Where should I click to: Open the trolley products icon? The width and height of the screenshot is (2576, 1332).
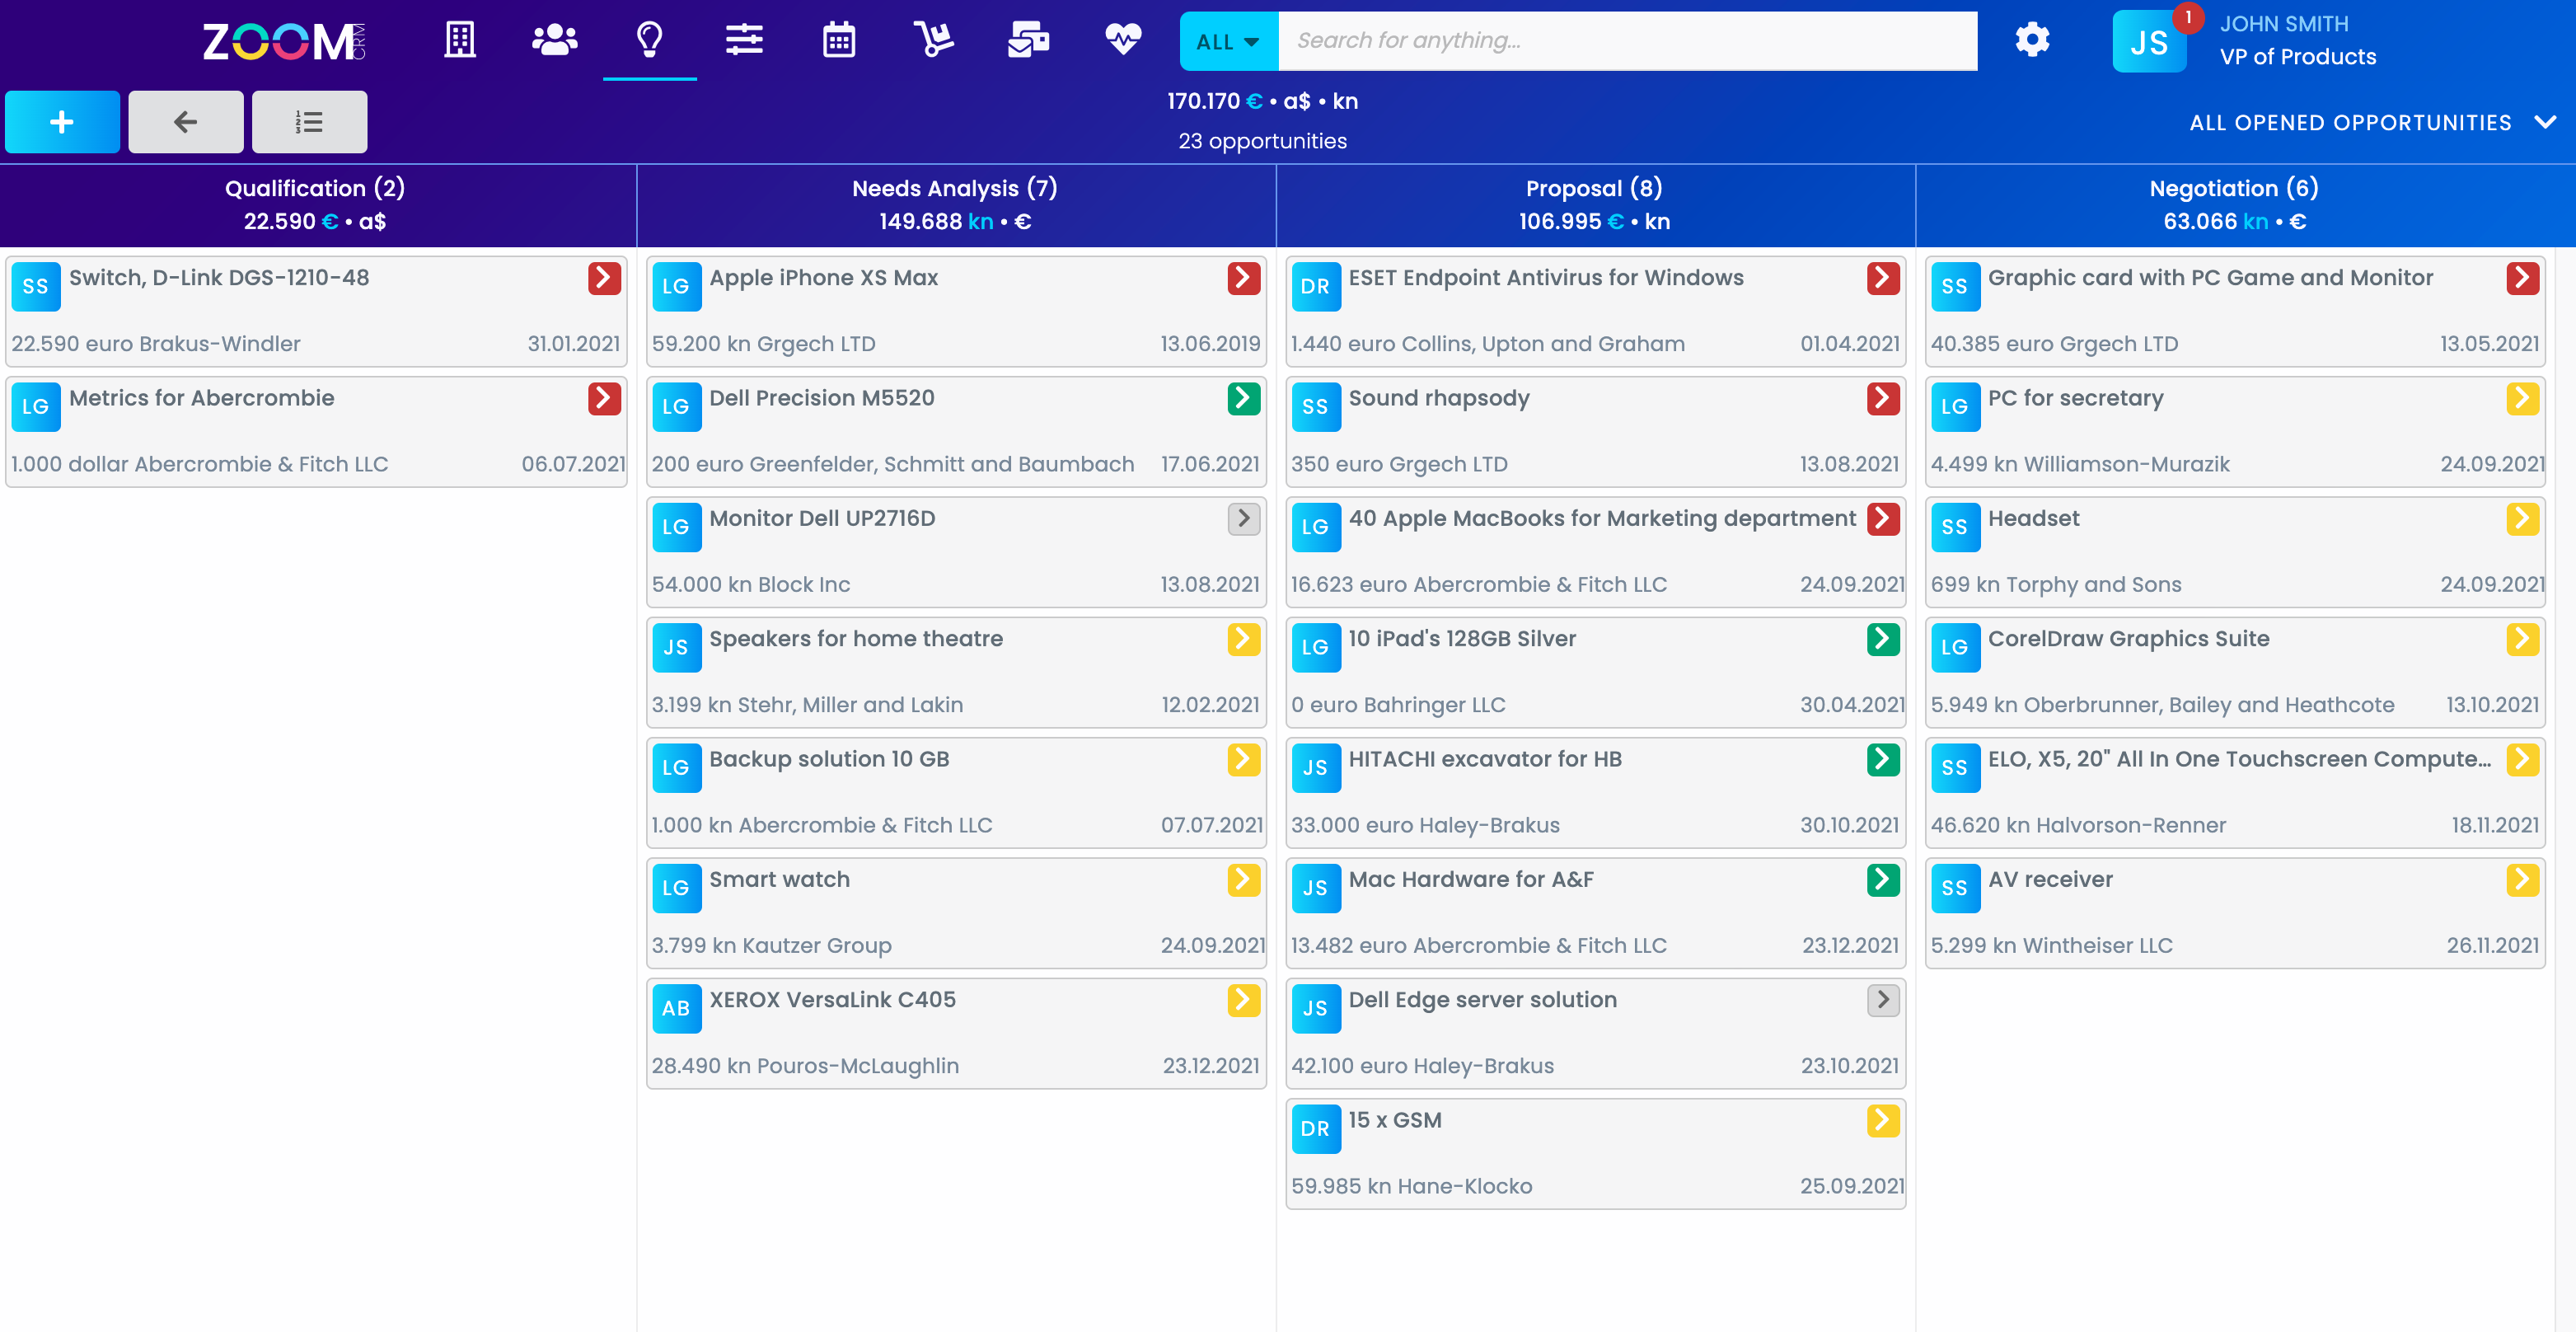(x=933, y=40)
